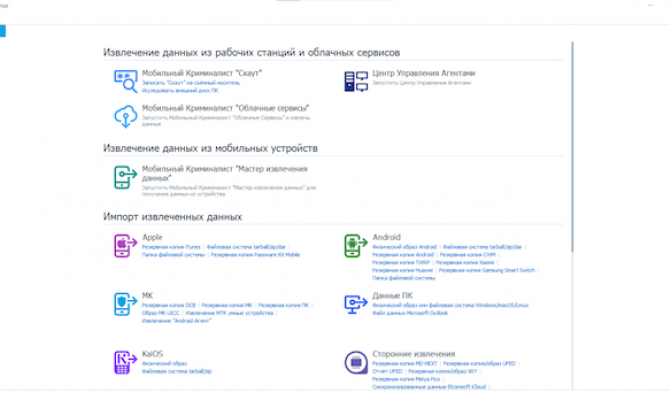Choose Резервная копия Xiaomi link
This screenshot has height=400, width=670.
coord(465,262)
